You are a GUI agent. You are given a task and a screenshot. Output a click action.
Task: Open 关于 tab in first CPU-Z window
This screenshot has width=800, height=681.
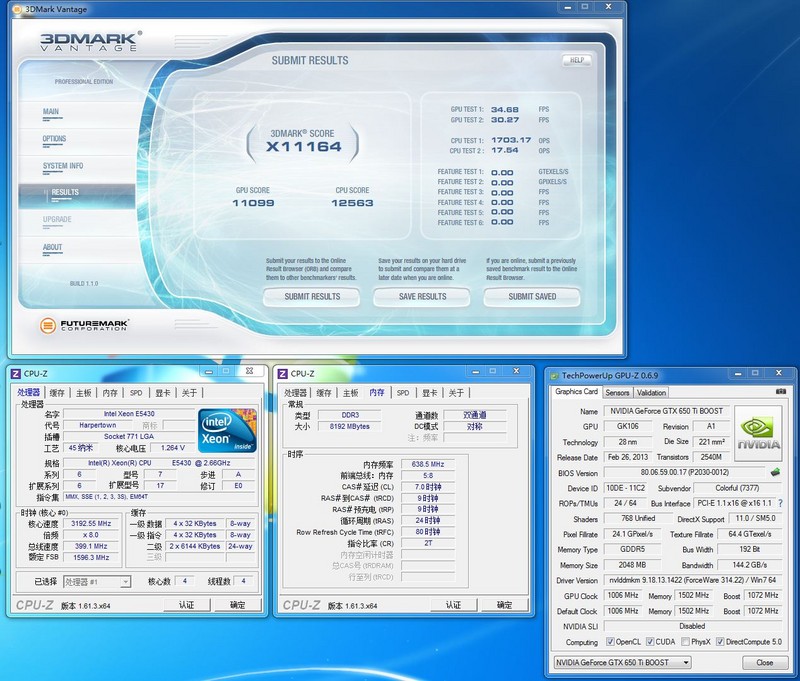[x=189, y=393]
